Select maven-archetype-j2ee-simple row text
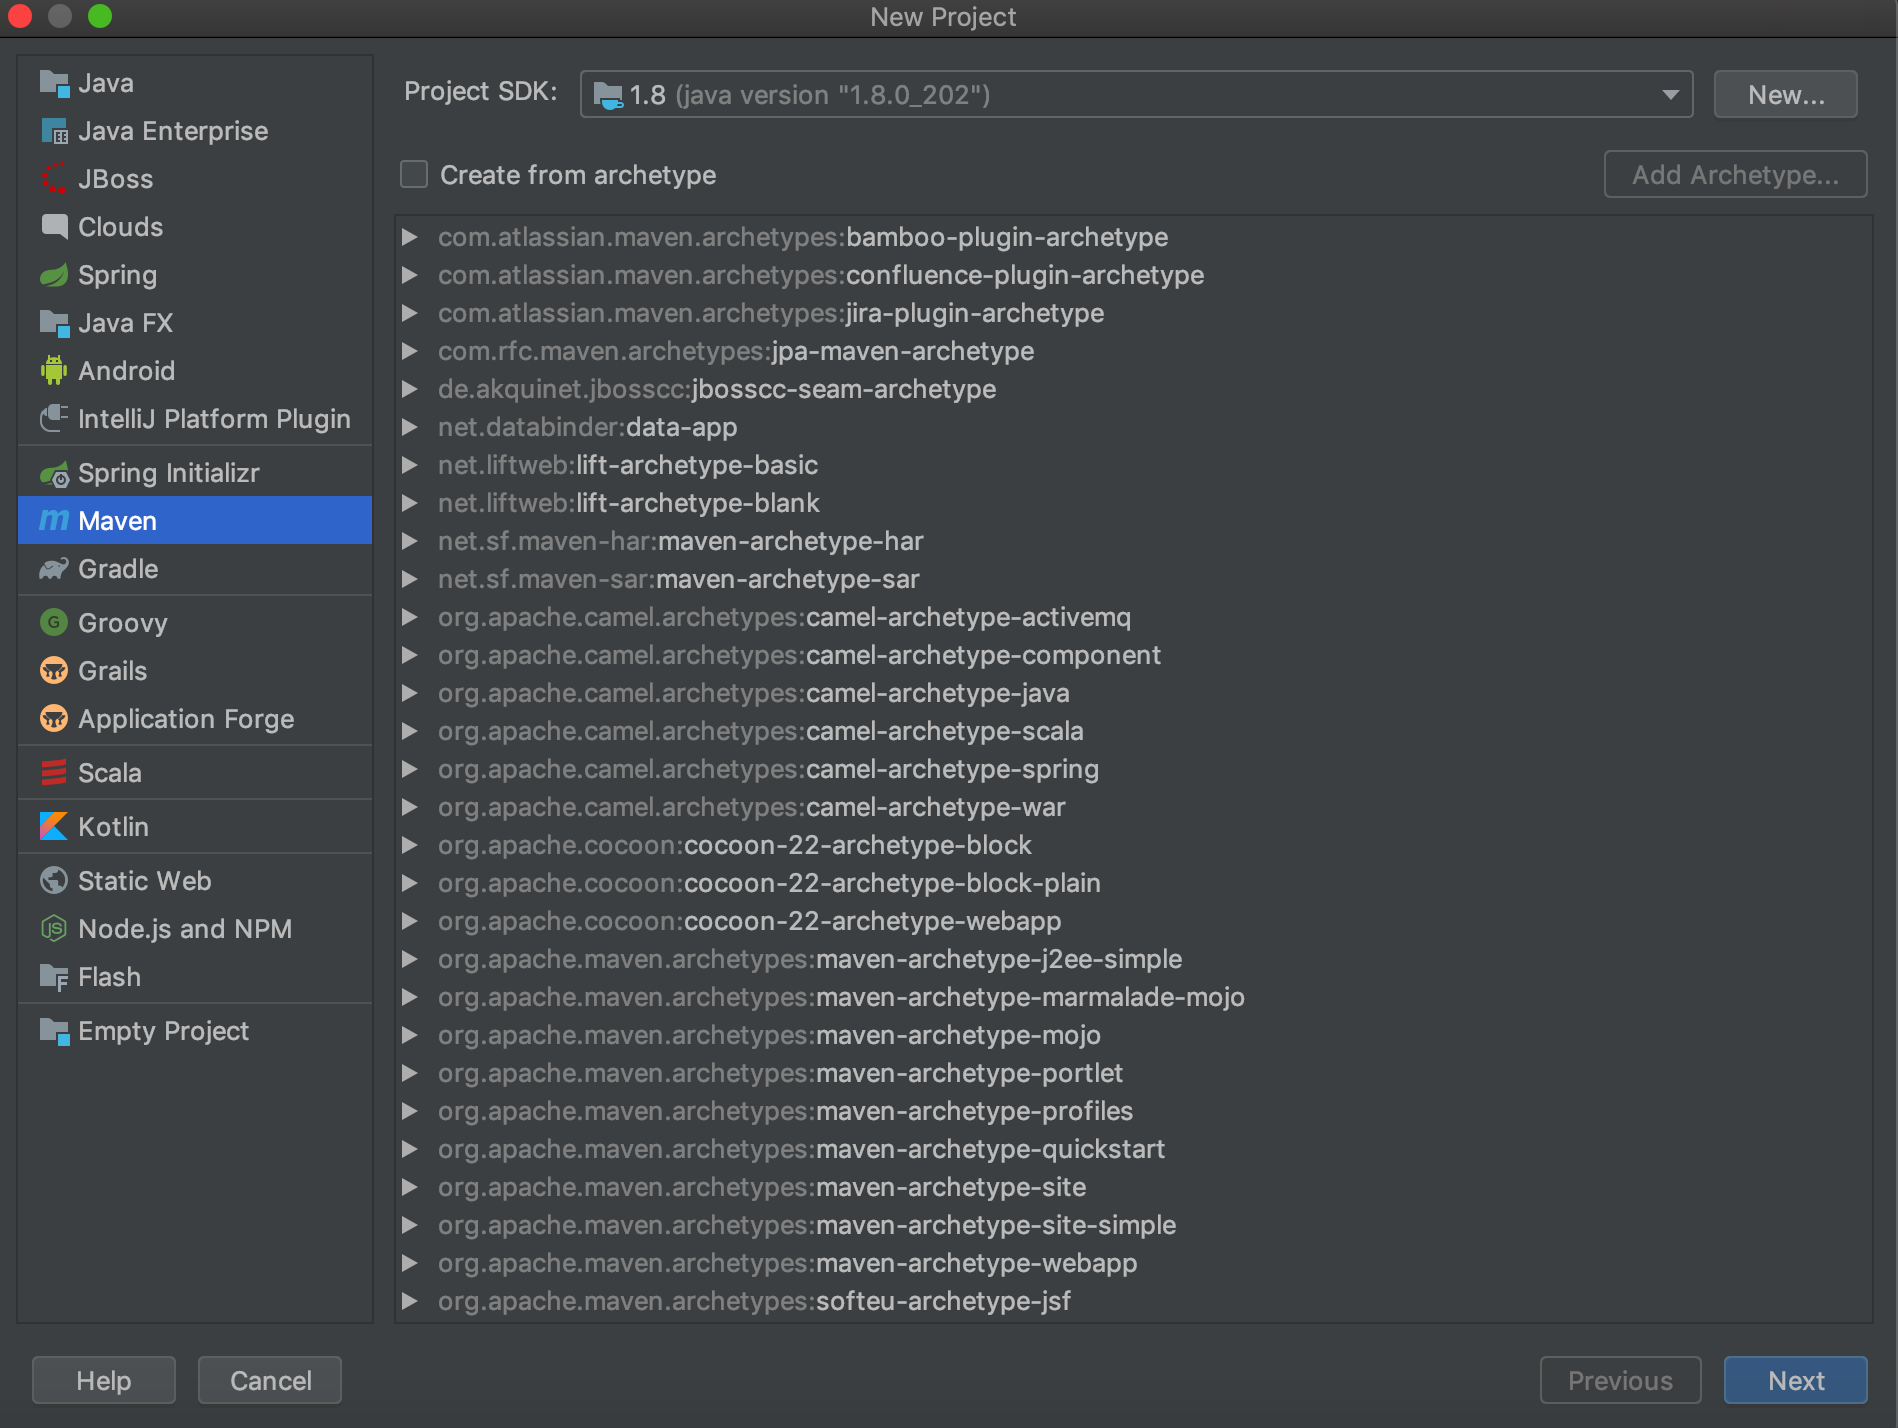The height and width of the screenshot is (1428, 1898). coord(810,959)
